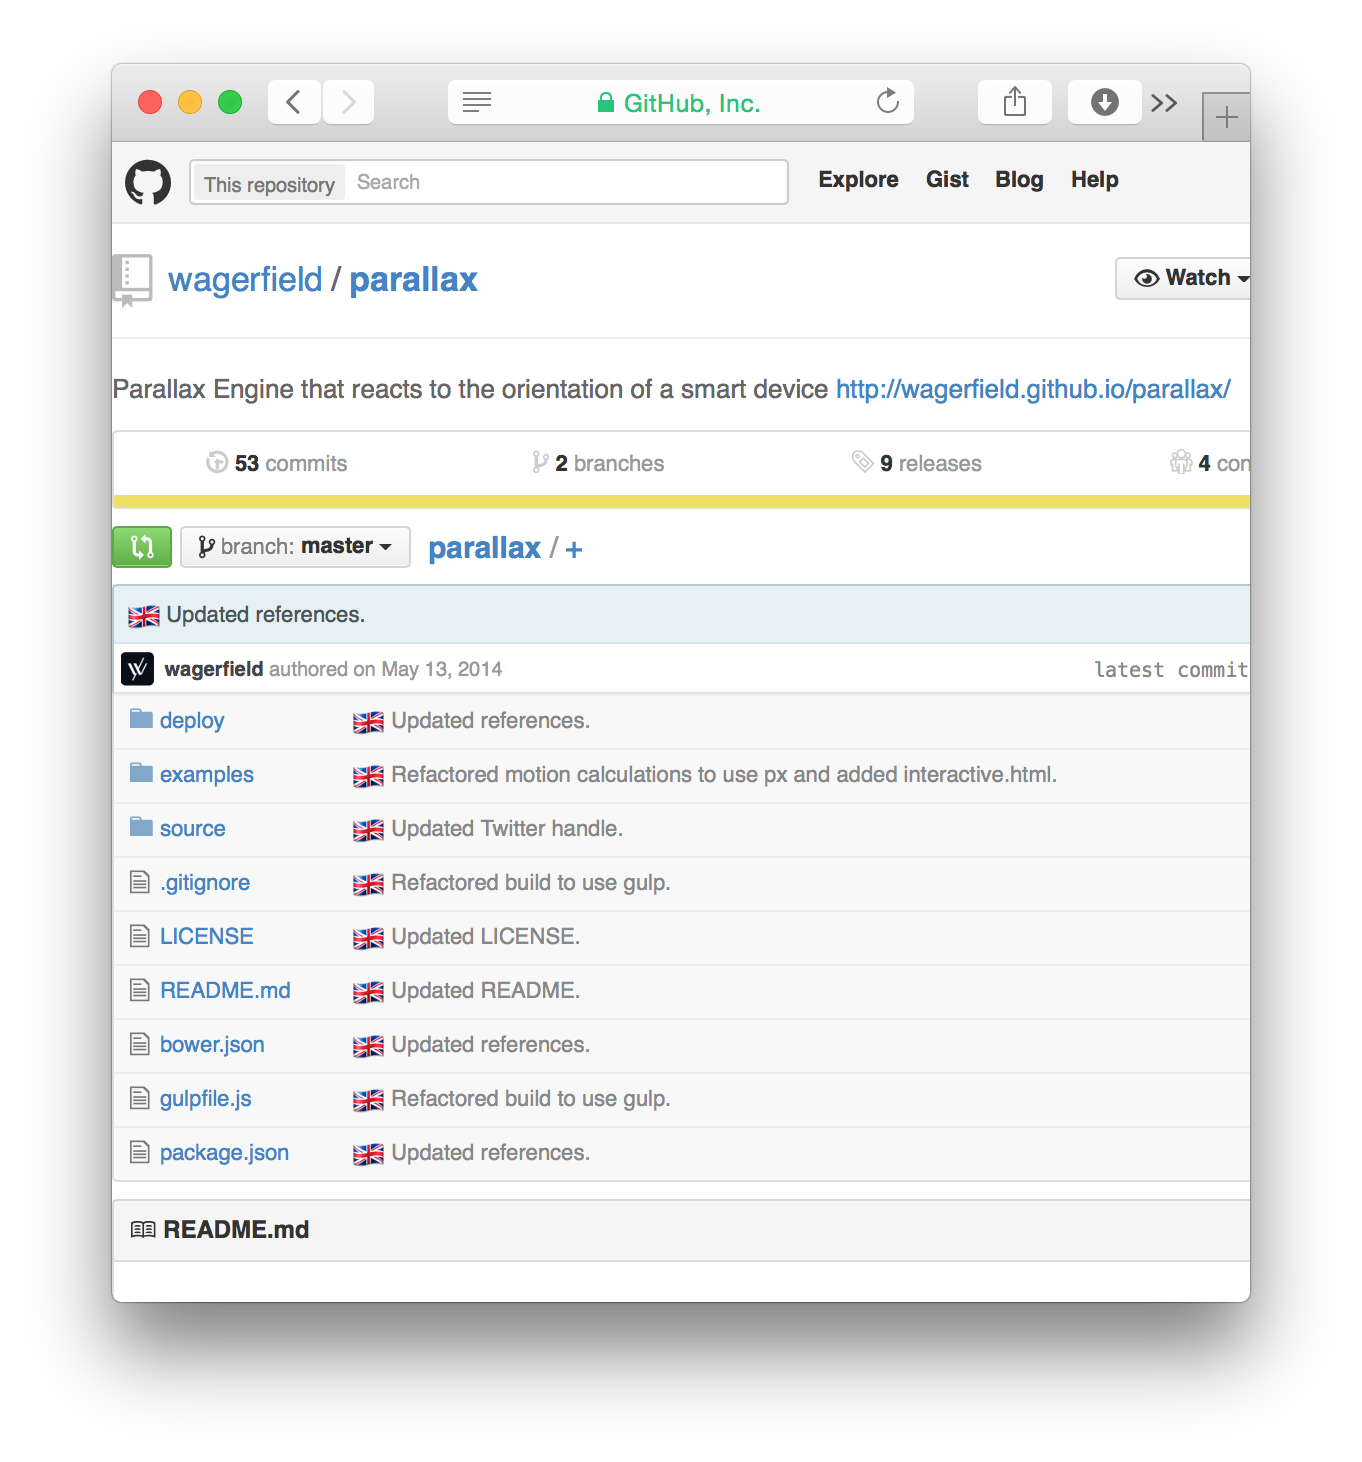Click the wagerfield author avatar
The width and height of the screenshot is (1362, 1462).
pos(138,669)
